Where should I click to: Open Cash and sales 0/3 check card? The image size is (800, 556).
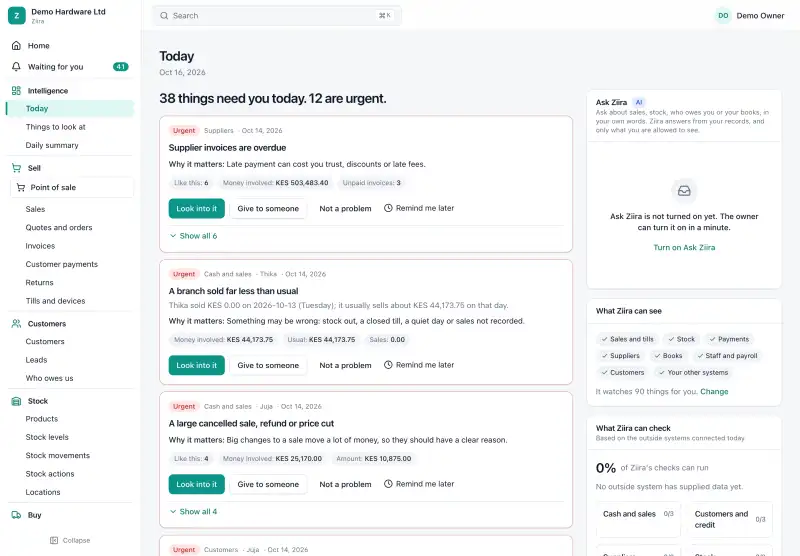tap(638, 519)
